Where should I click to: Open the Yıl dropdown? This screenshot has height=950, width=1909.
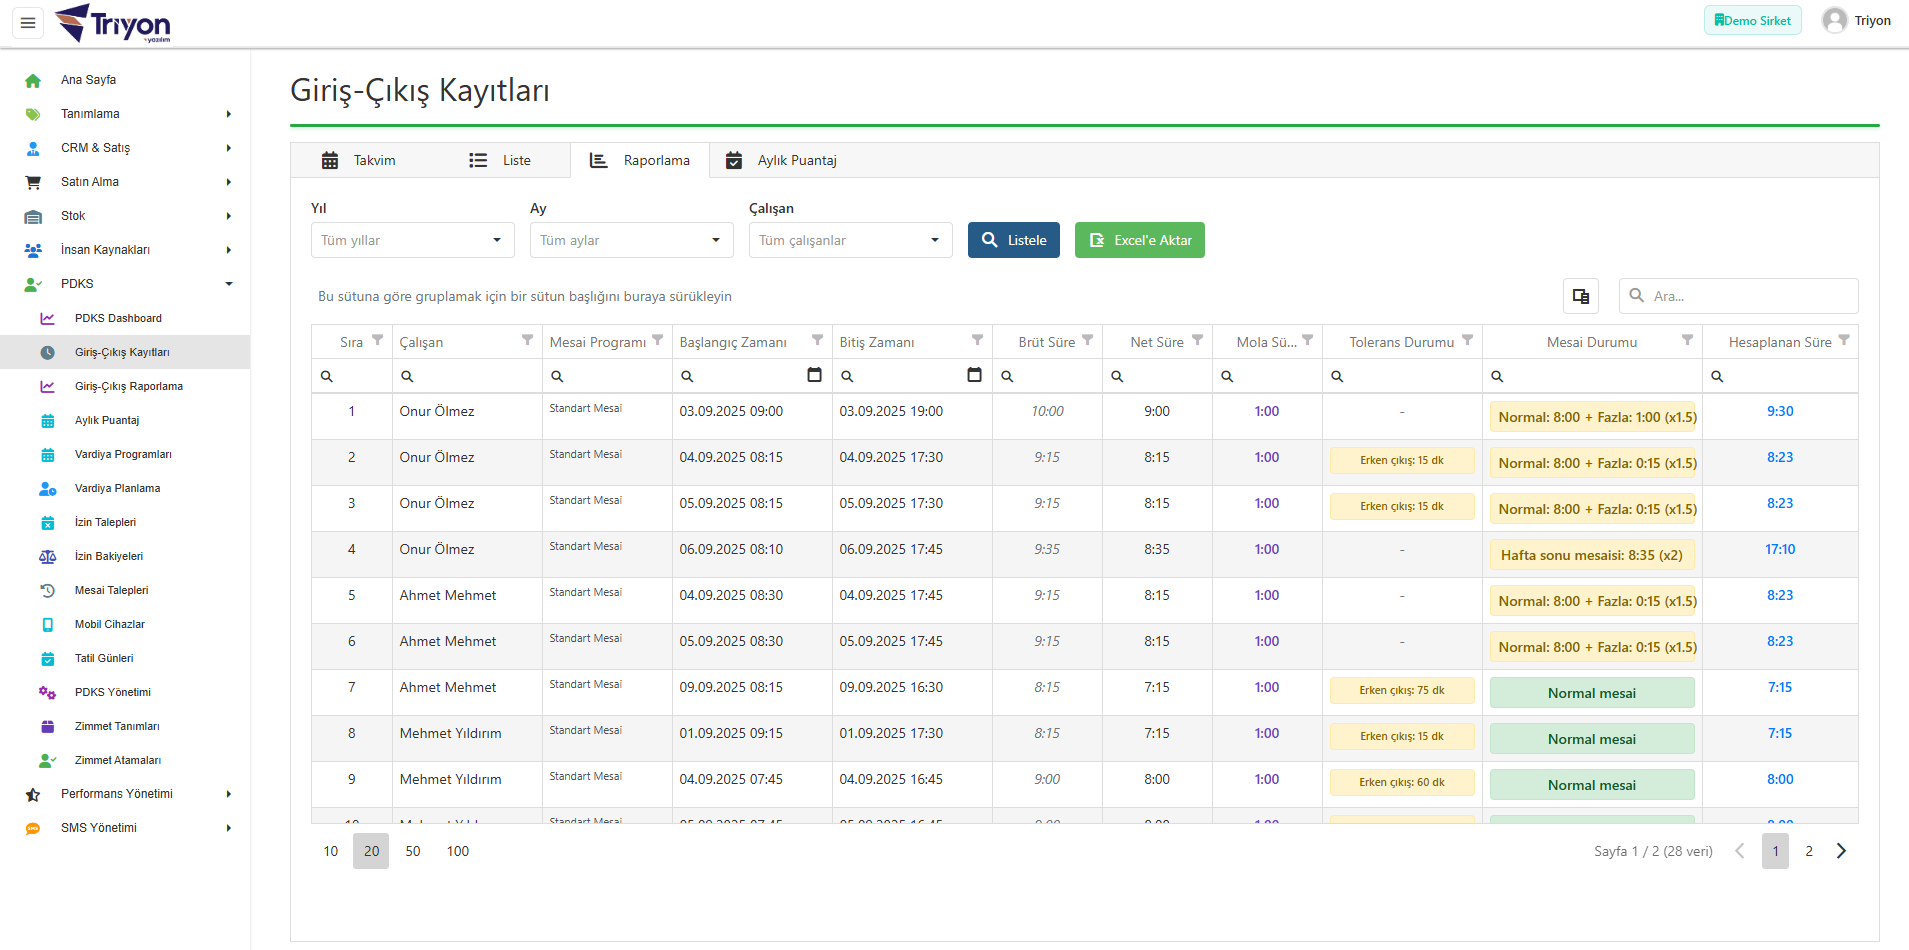(412, 240)
